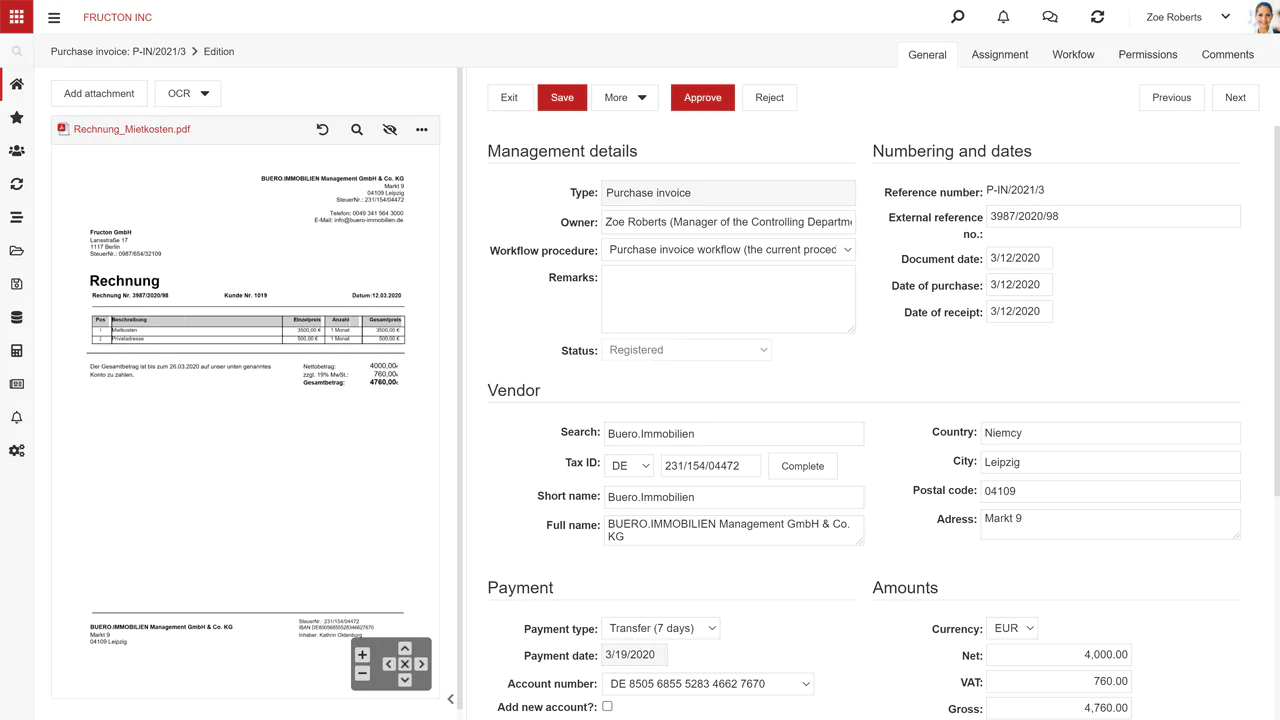The image size is (1280, 720).
Task: Open the Tax ID country code dropdown
Action: [x=630, y=465]
